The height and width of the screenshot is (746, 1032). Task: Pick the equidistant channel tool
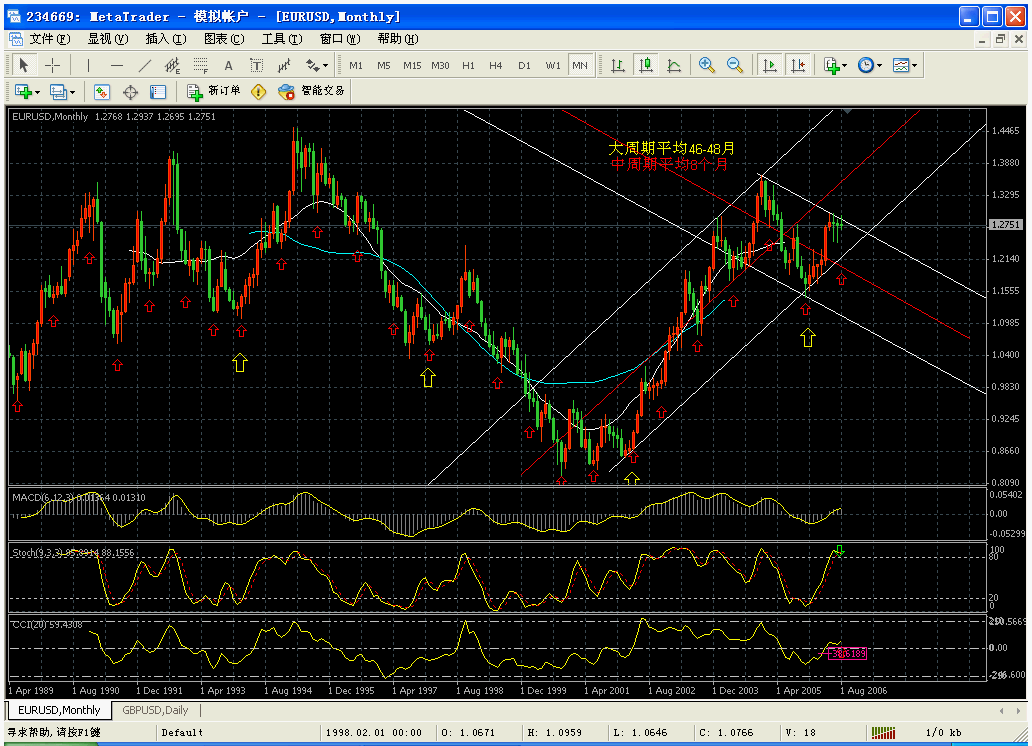[x=172, y=65]
